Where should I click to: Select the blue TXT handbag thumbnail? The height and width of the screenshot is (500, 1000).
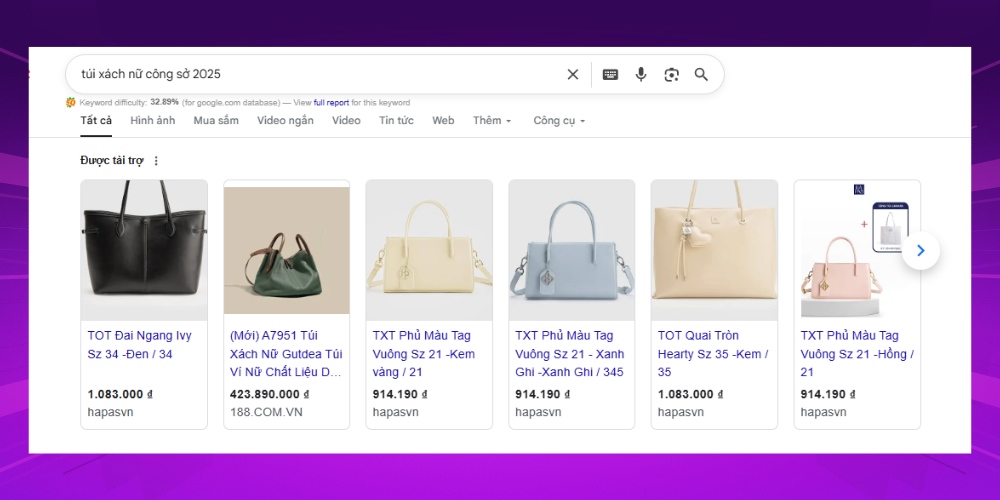(571, 250)
